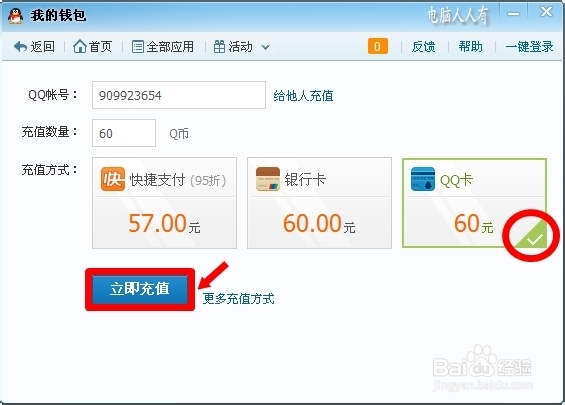Click the orange 快 quick-pay icon
The image size is (565, 405).
pyautogui.click(x=113, y=179)
